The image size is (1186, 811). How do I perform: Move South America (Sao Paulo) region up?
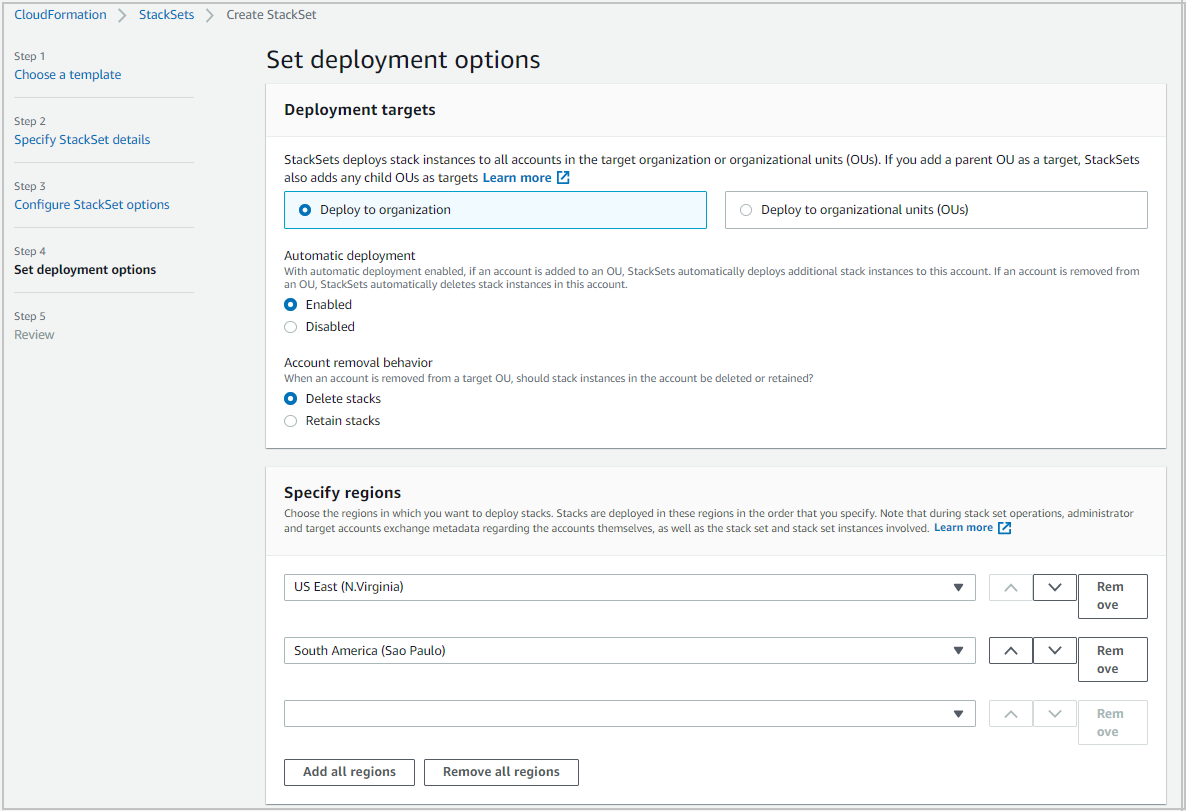tap(1010, 650)
